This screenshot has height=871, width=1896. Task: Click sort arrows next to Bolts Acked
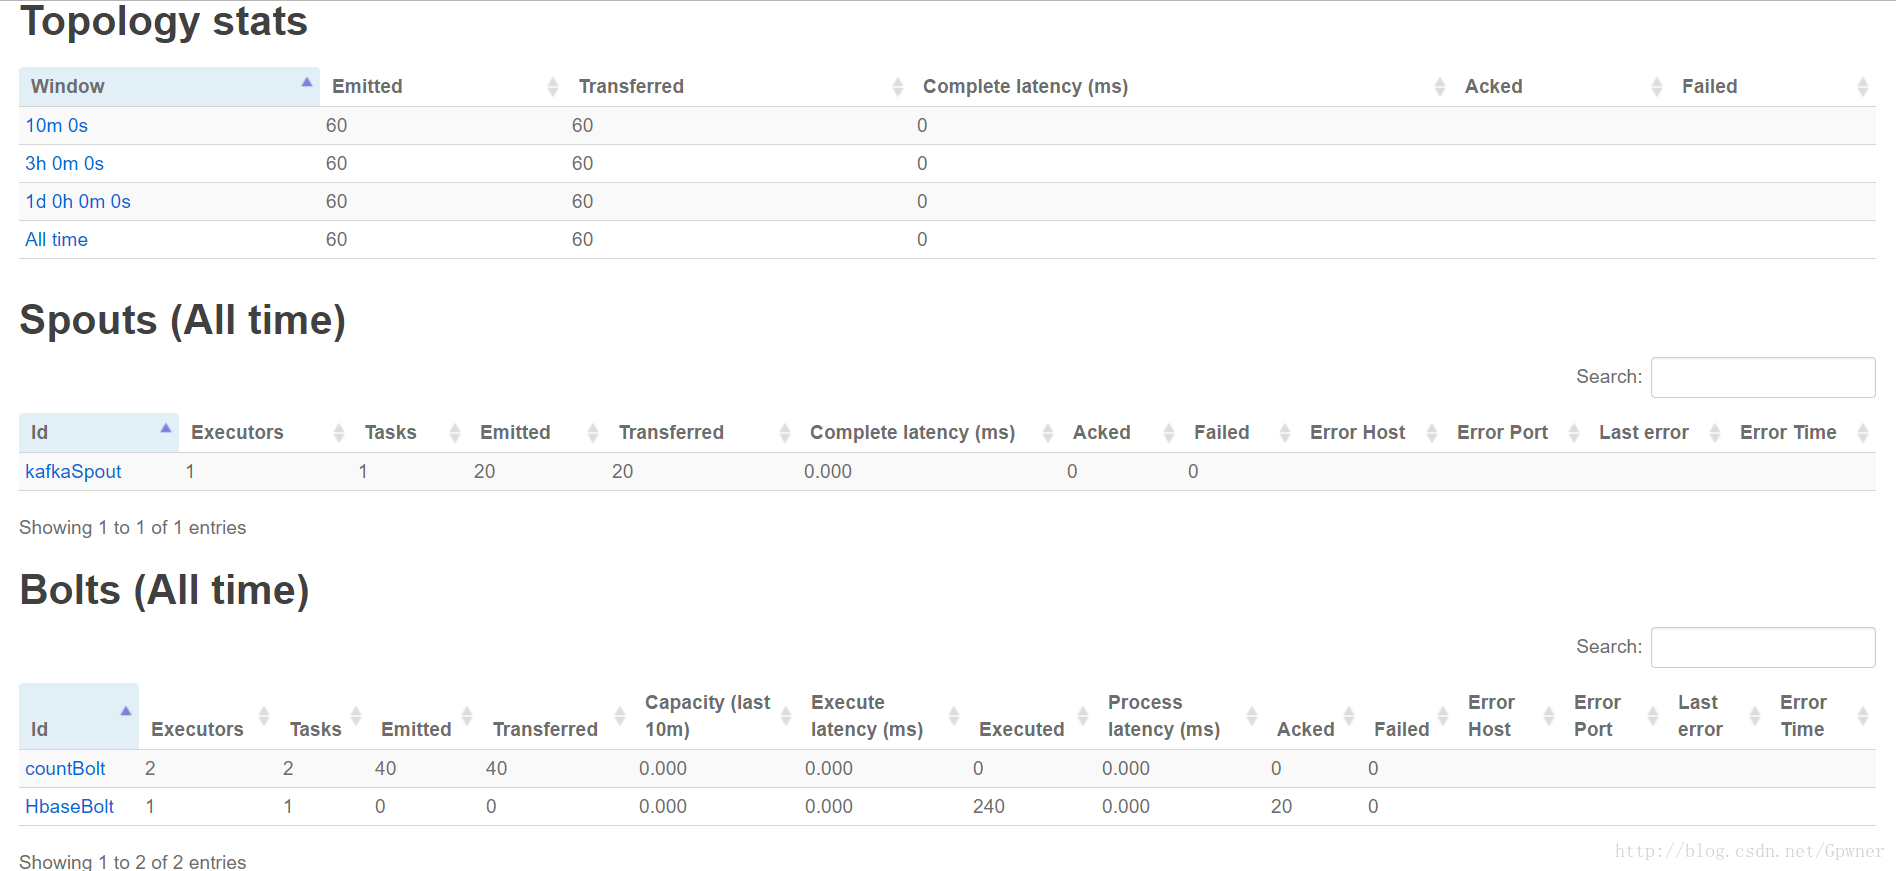[1349, 716]
